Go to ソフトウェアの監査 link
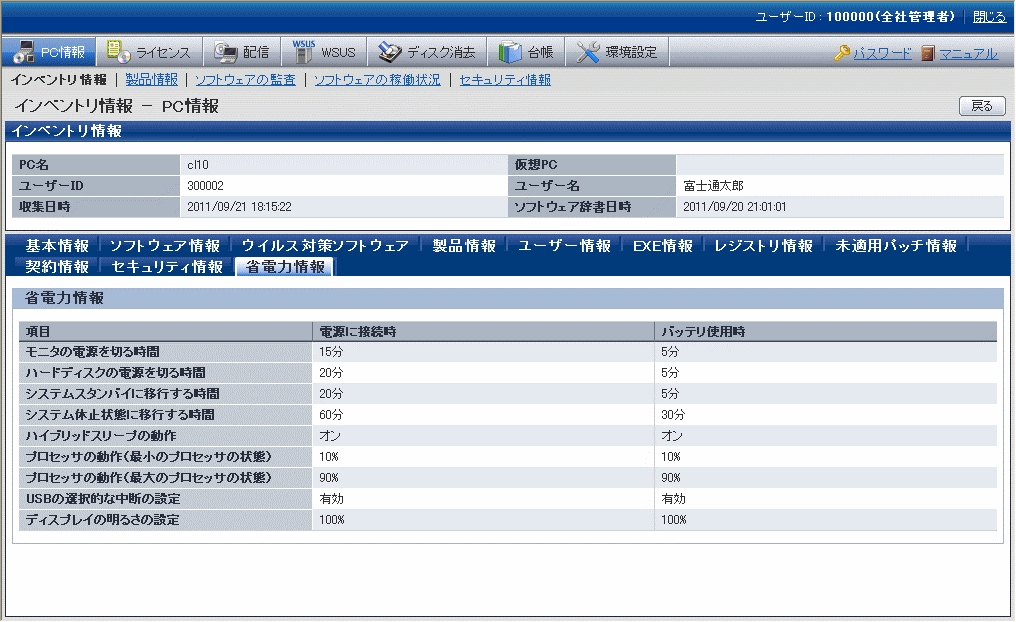This screenshot has width=1016, height=622. (x=245, y=80)
